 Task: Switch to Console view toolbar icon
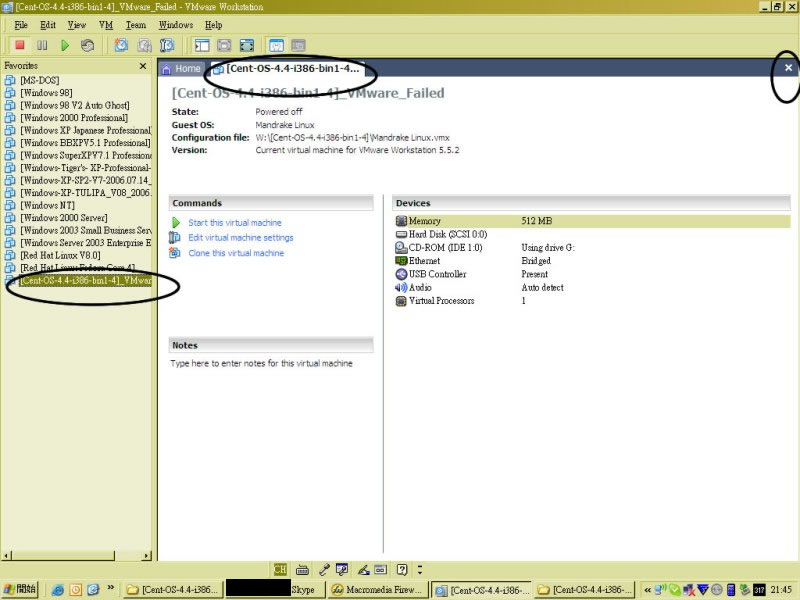pyautogui.click(x=298, y=45)
